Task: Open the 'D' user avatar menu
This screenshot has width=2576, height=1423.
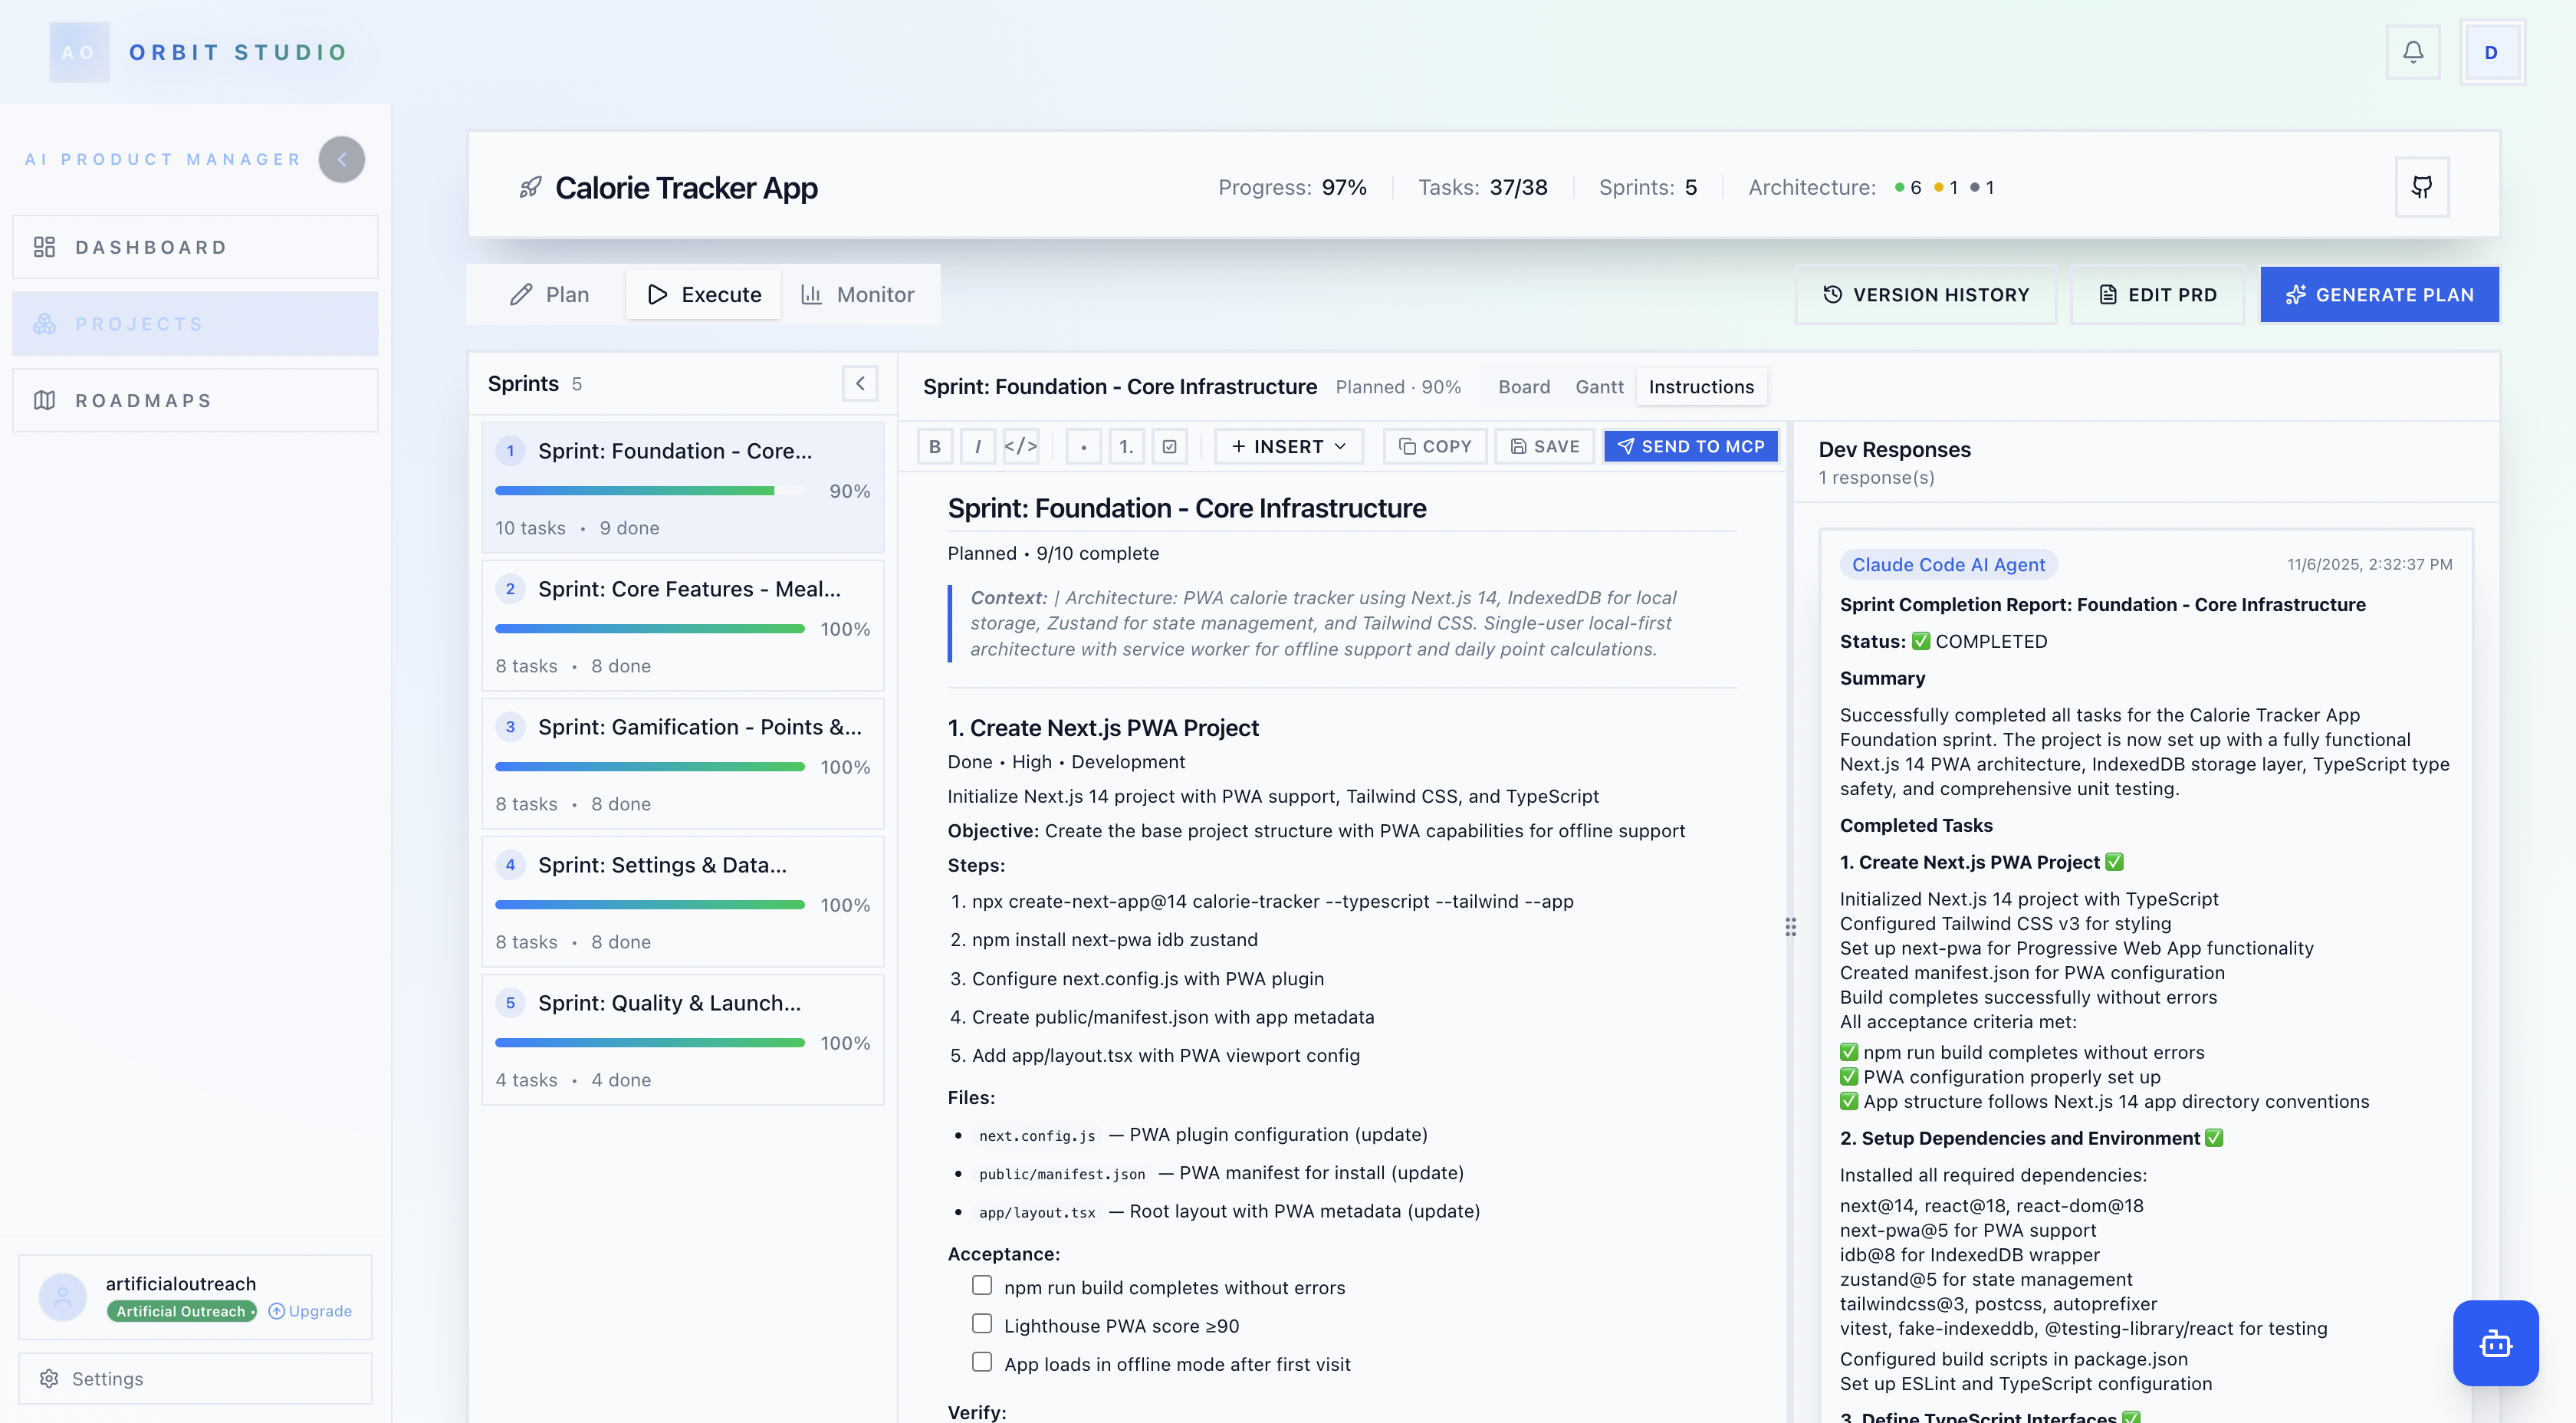Action: pyautogui.click(x=2491, y=51)
